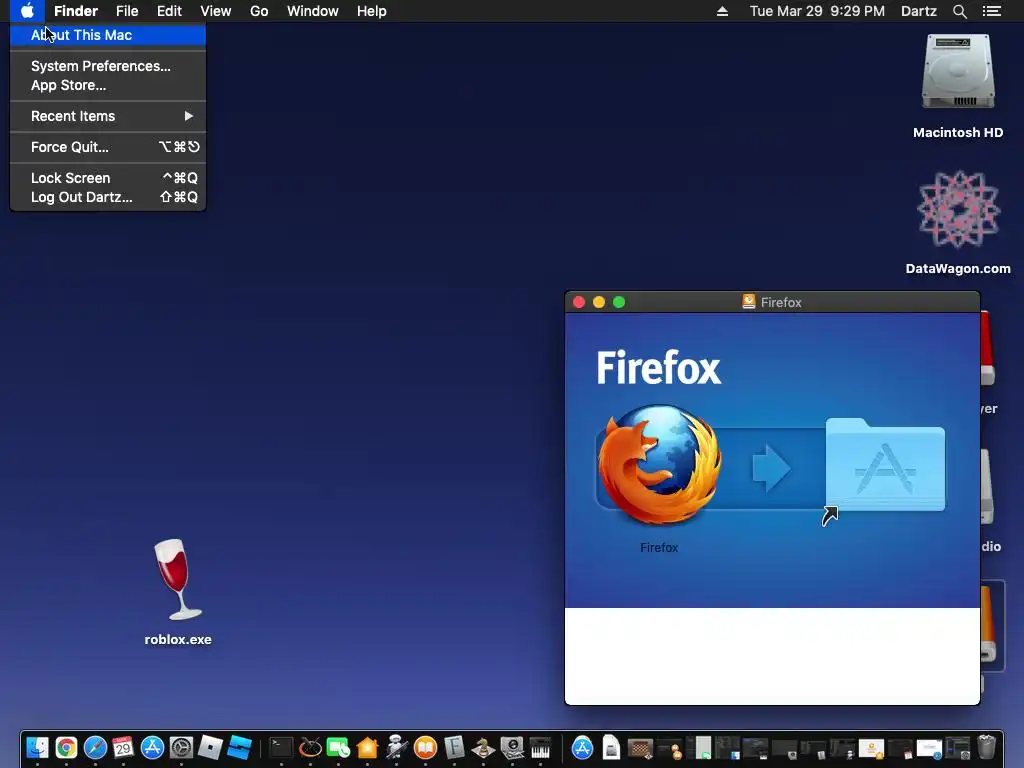Open the Edit menu
The width and height of the screenshot is (1024, 768).
click(x=169, y=11)
